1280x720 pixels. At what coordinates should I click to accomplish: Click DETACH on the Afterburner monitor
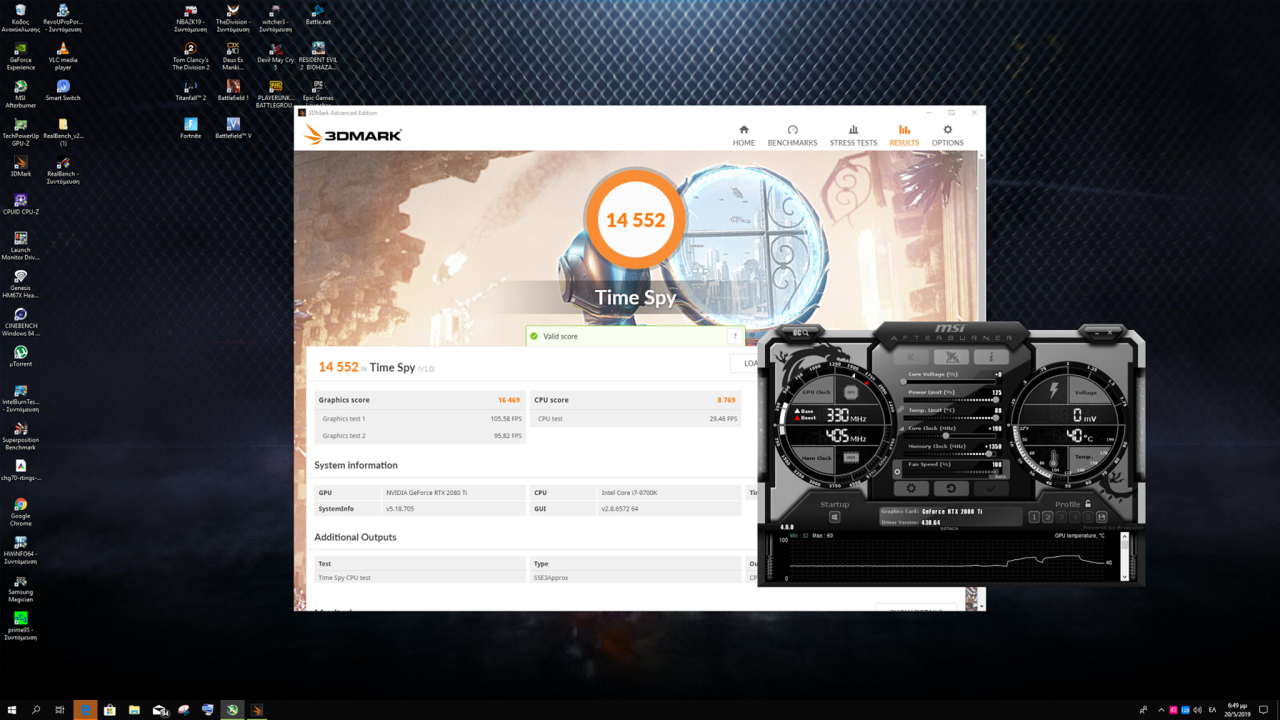(949, 529)
